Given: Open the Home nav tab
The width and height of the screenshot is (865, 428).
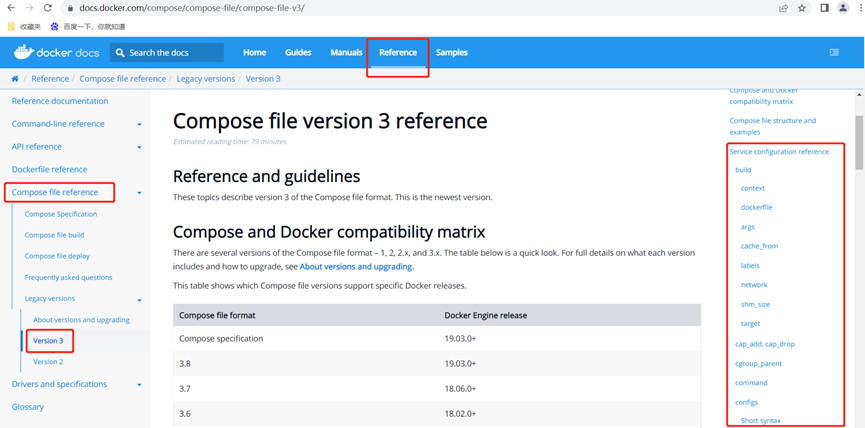Looking at the screenshot, I should [254, 53].
